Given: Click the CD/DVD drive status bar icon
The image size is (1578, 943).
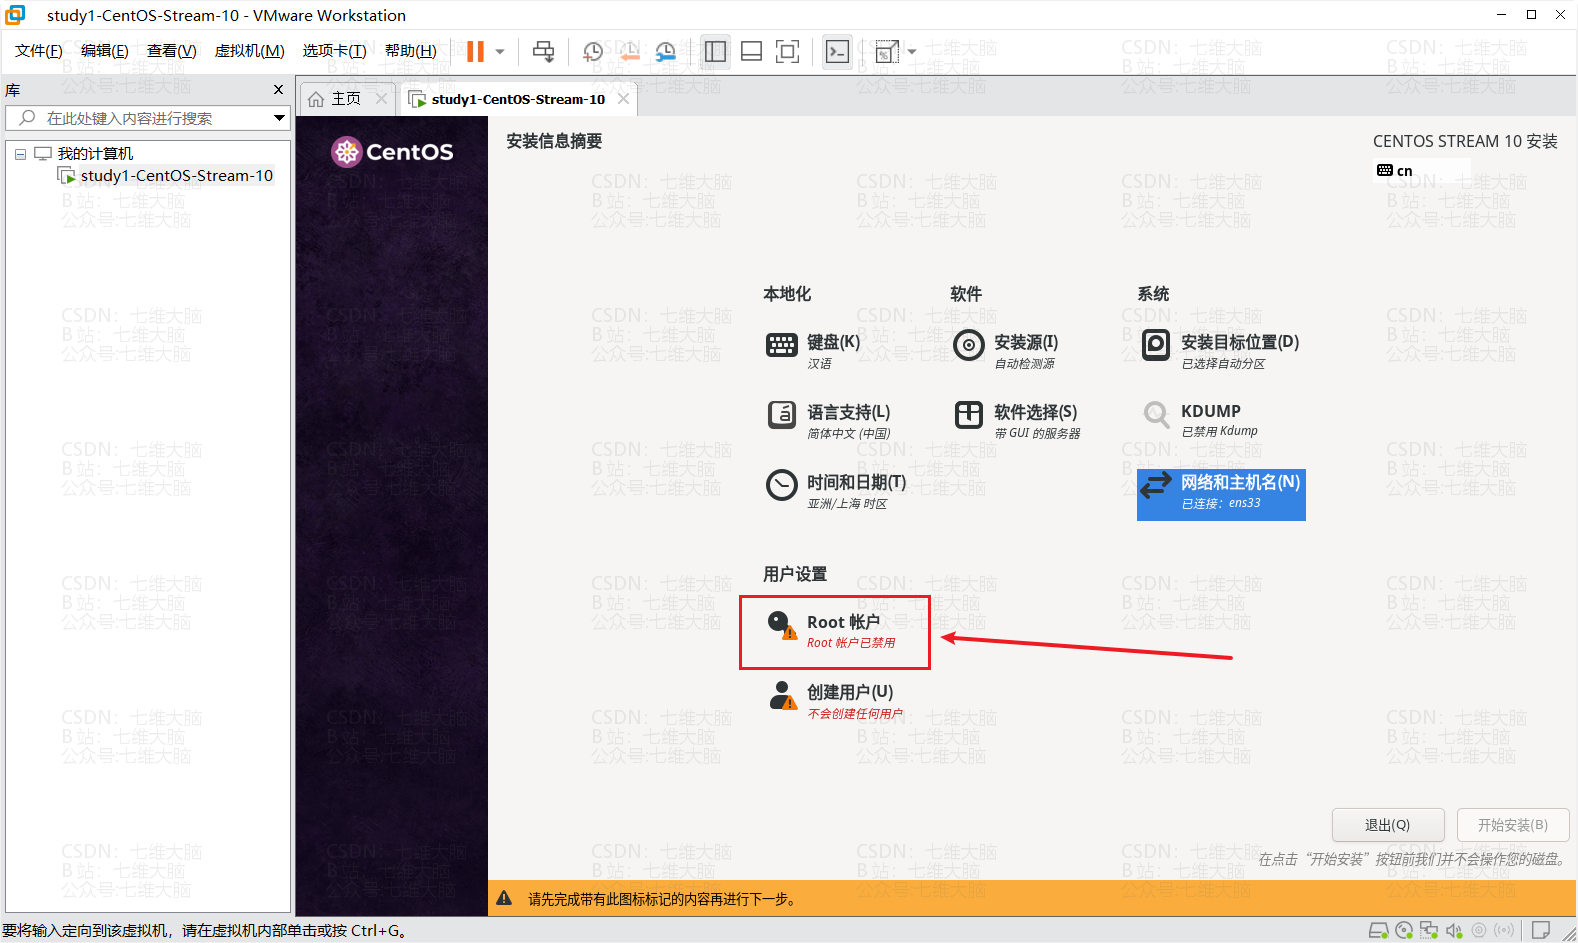Looking at the screenshot, I should pyautogui.click(x=1404, y=930).
